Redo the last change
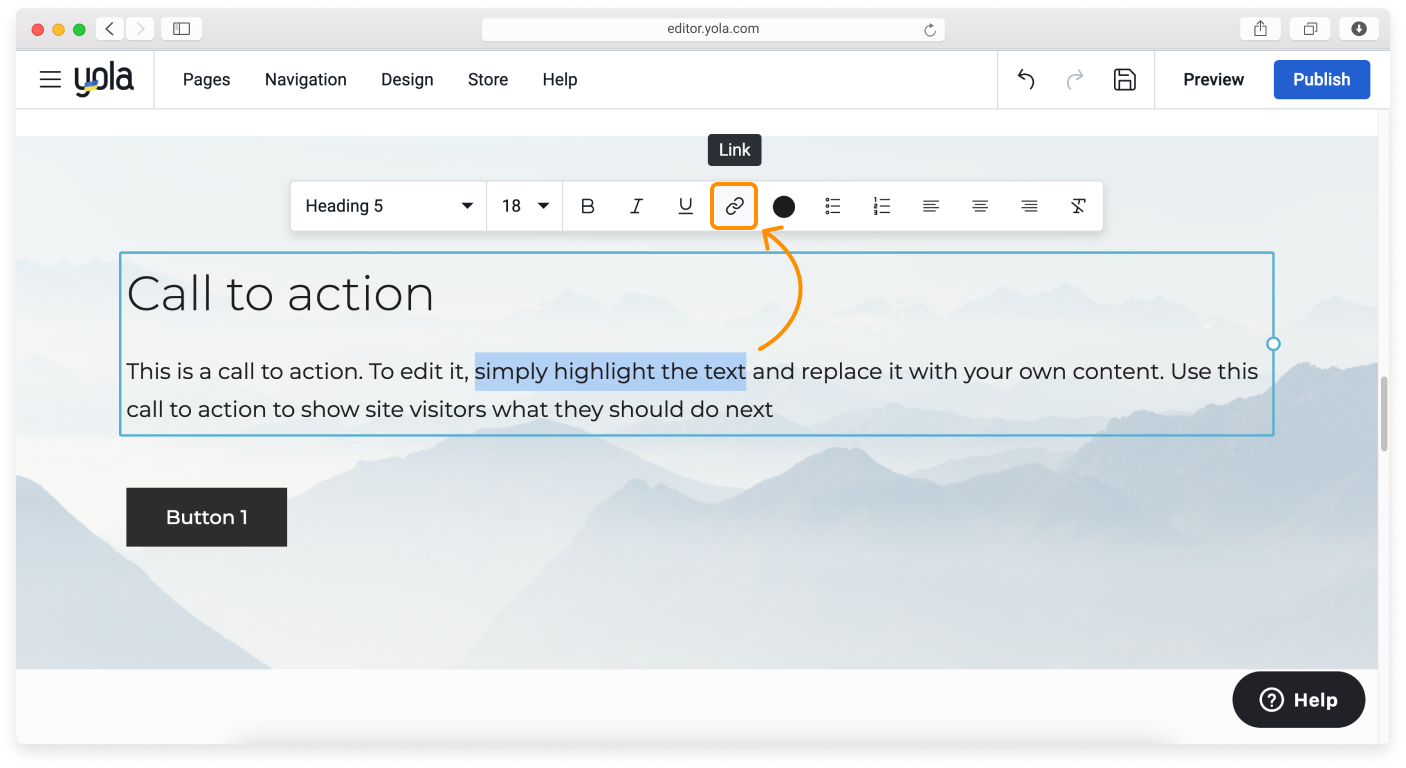This screenshot has height=768, width=1406. tap(1075, 79)
